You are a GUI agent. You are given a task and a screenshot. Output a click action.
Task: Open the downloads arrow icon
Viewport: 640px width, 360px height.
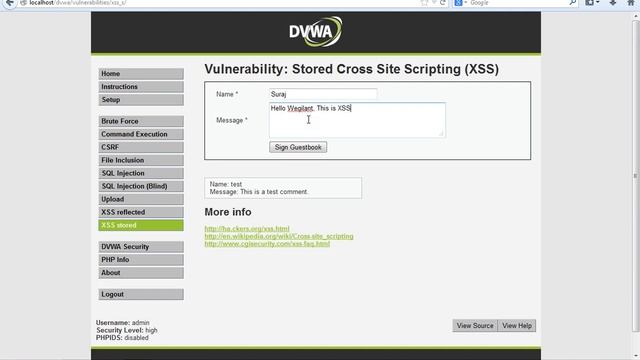point(613,3)
